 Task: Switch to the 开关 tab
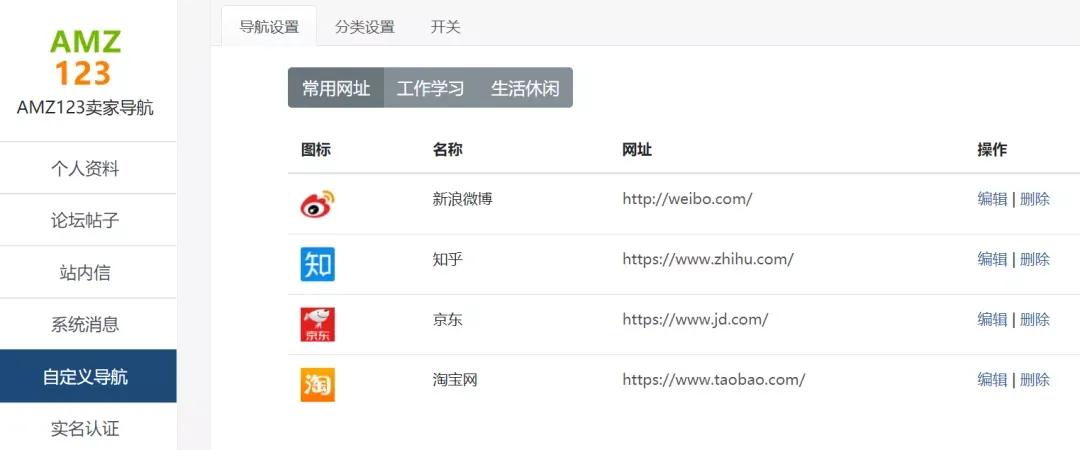tap(446, 28)
